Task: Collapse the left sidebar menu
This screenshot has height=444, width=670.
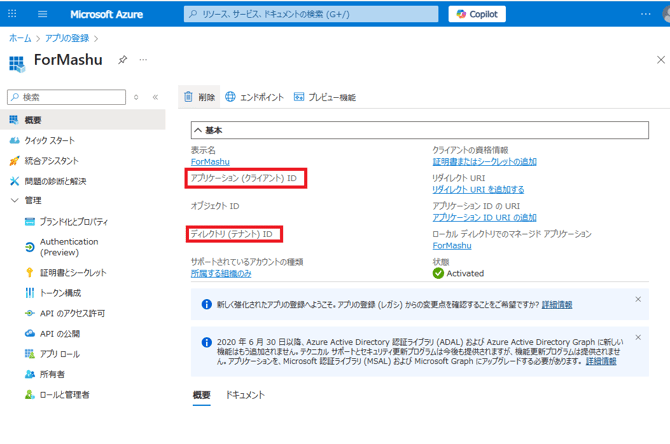Action: (x=155, y=97)
